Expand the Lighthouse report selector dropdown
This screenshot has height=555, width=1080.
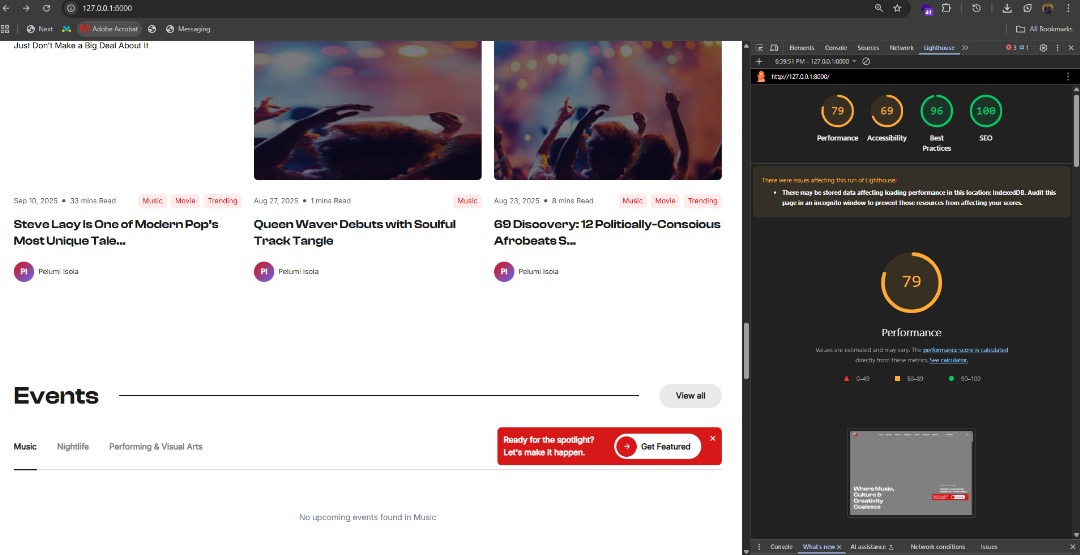pyautogui.click(x=853, y=61)
